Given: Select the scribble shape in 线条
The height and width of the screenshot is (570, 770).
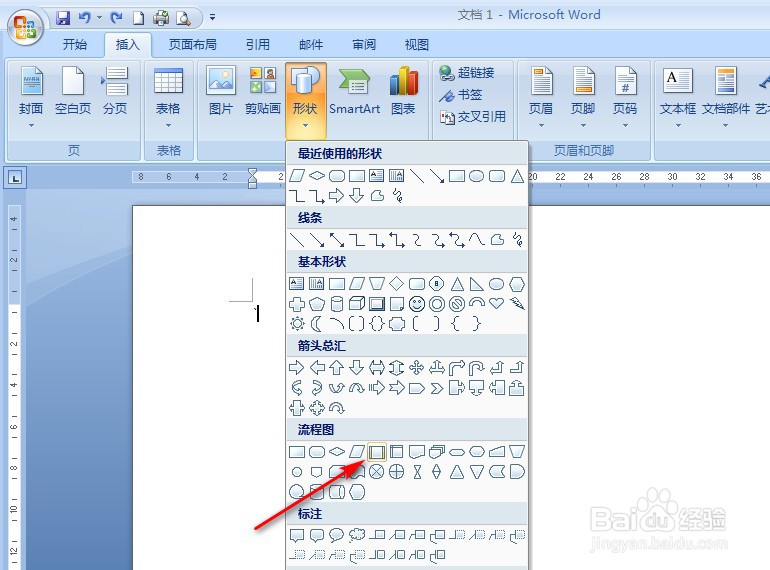Looking at the screenshot, I should click(x=517, y=240).
